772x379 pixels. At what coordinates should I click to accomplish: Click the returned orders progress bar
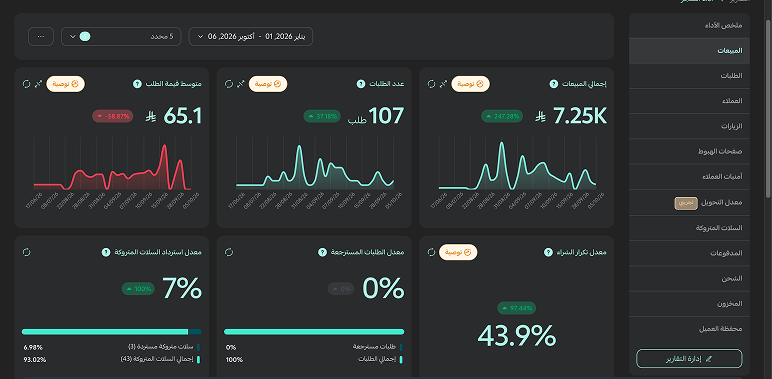314,332
